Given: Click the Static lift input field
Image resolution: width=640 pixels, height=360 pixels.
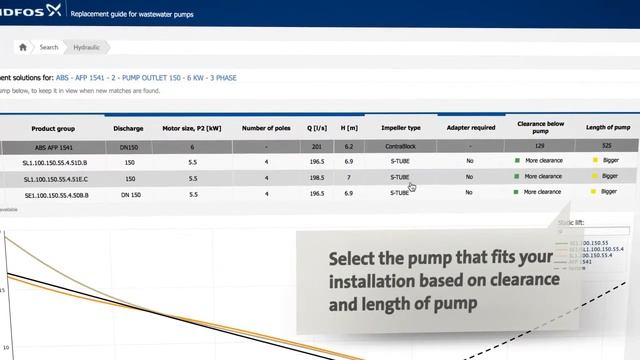Looking at the screenshot, I should pyautogui.click(x=594, y=231).
